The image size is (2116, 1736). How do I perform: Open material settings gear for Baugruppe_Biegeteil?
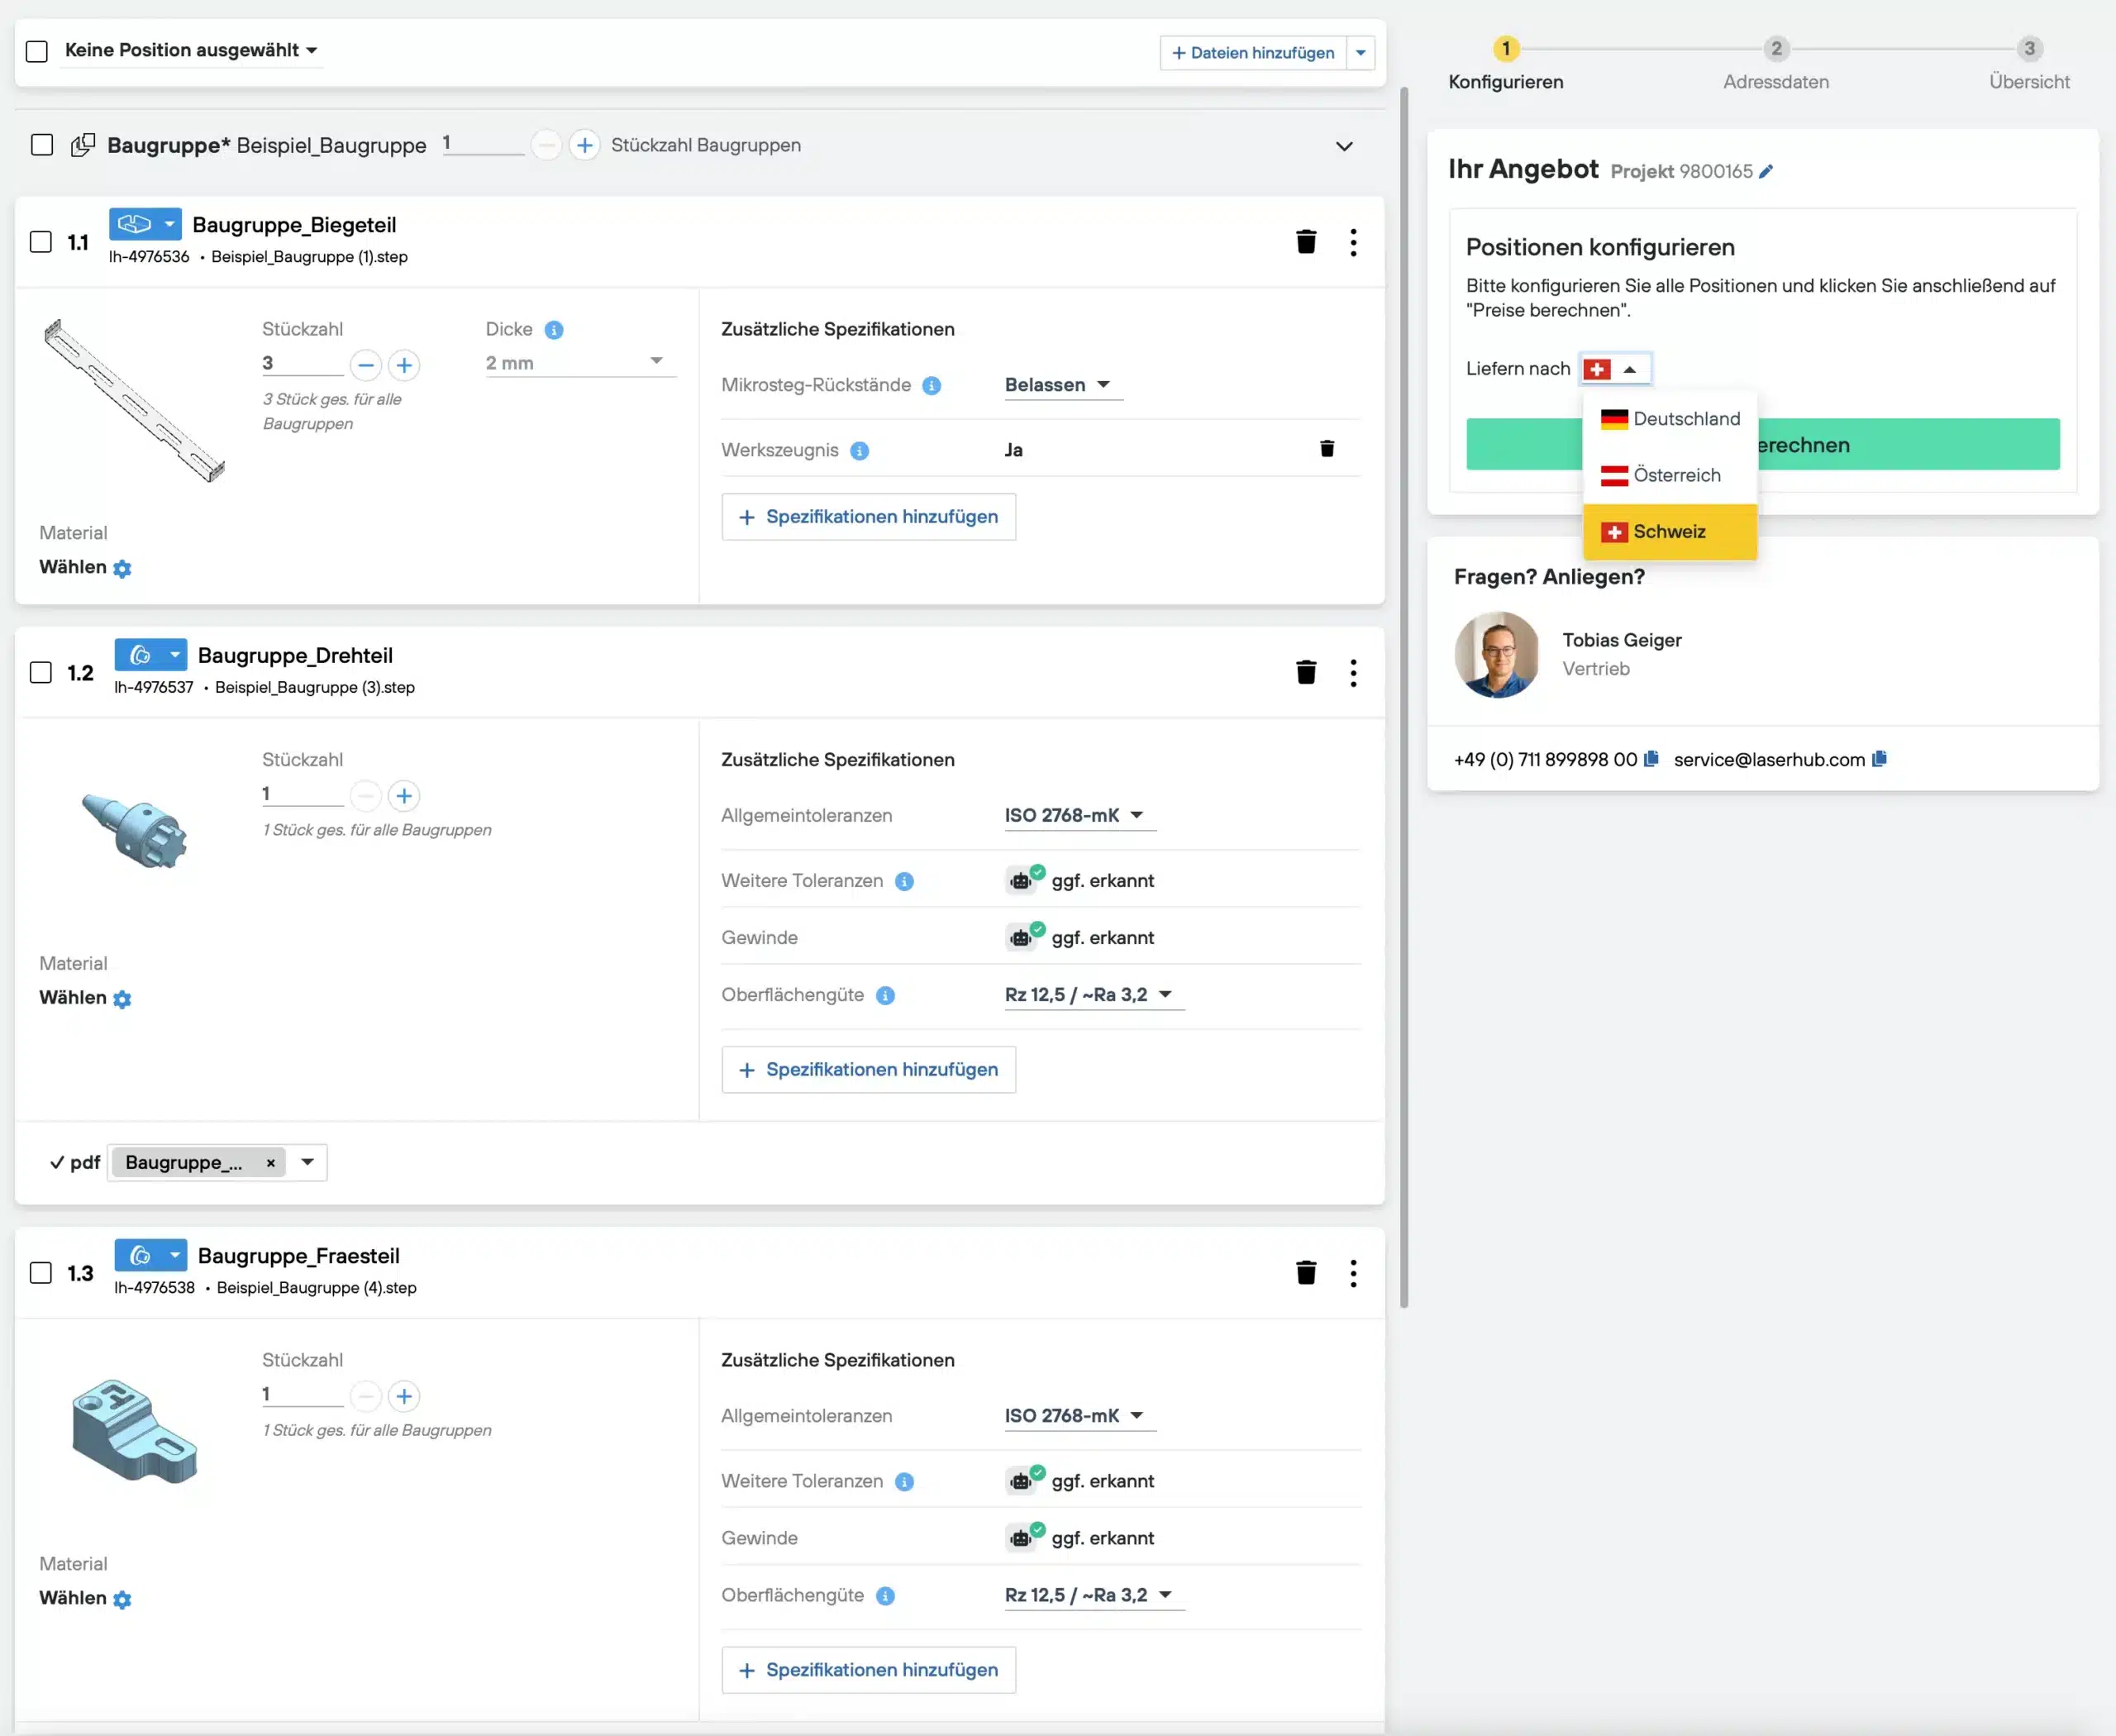pos(122,569)
